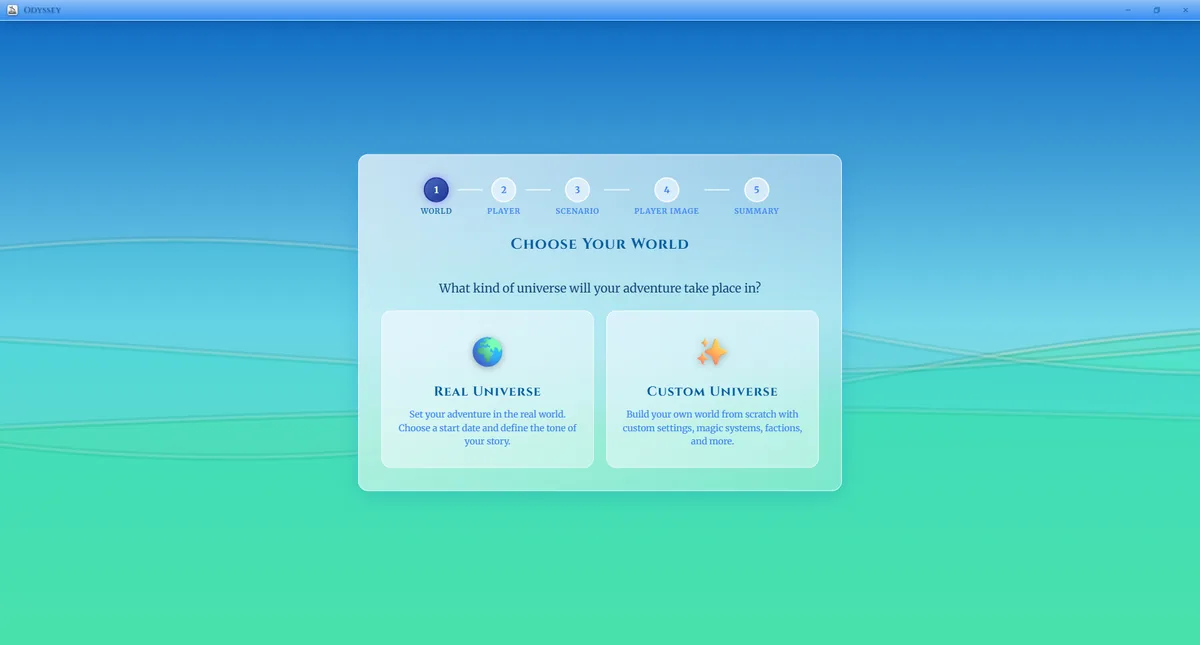Click the Real Universe description text

(x=487, y=427)
